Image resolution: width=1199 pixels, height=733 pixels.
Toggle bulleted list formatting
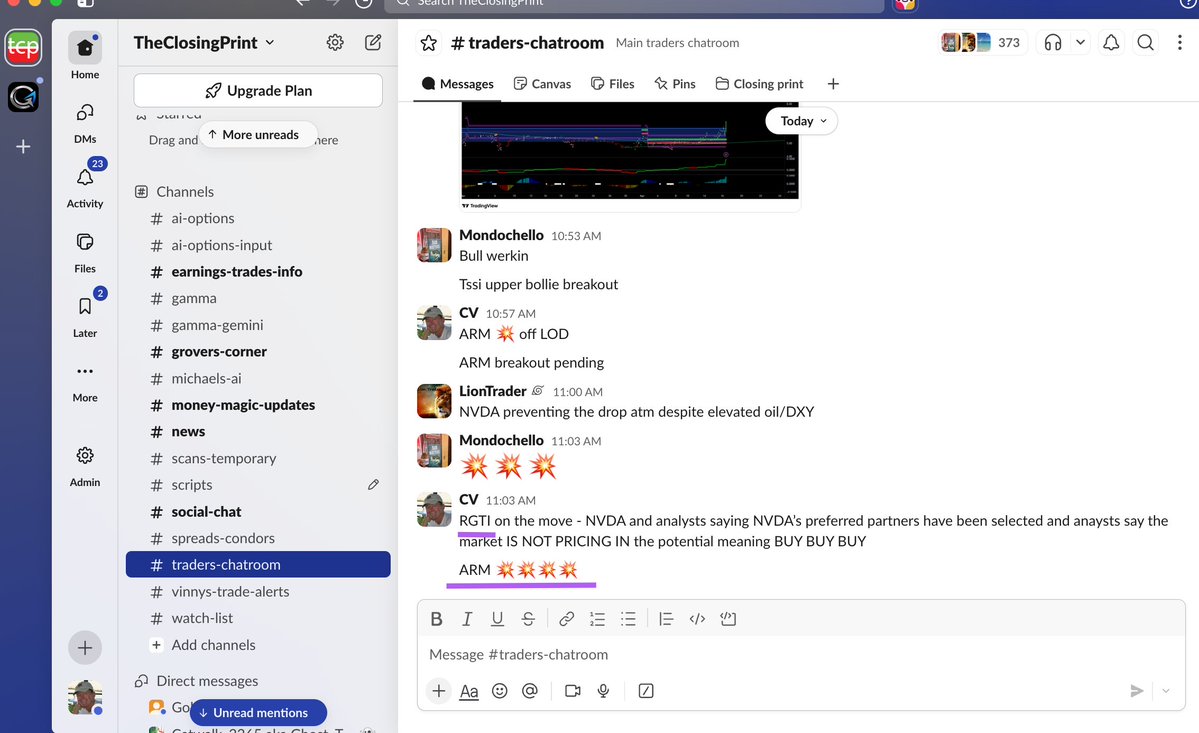click(628, 619)
